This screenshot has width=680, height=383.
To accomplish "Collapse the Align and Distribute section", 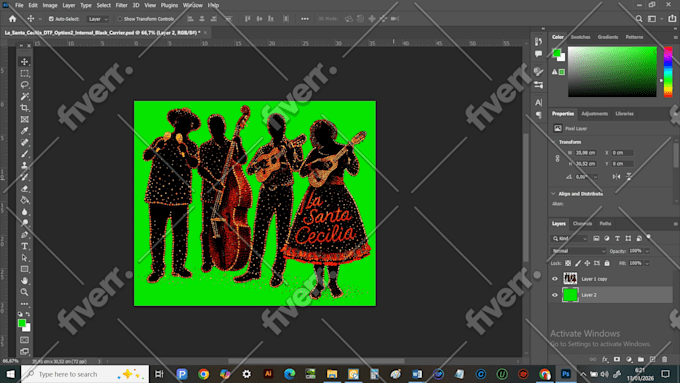I will (553, 194).
